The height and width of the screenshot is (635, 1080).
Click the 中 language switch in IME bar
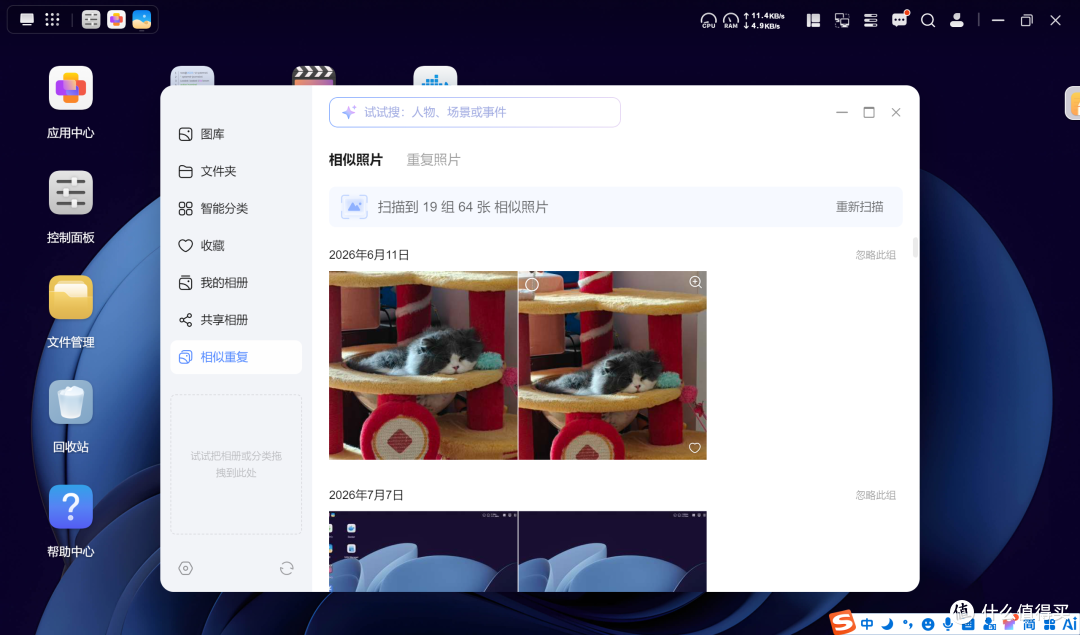click(867, 624)
